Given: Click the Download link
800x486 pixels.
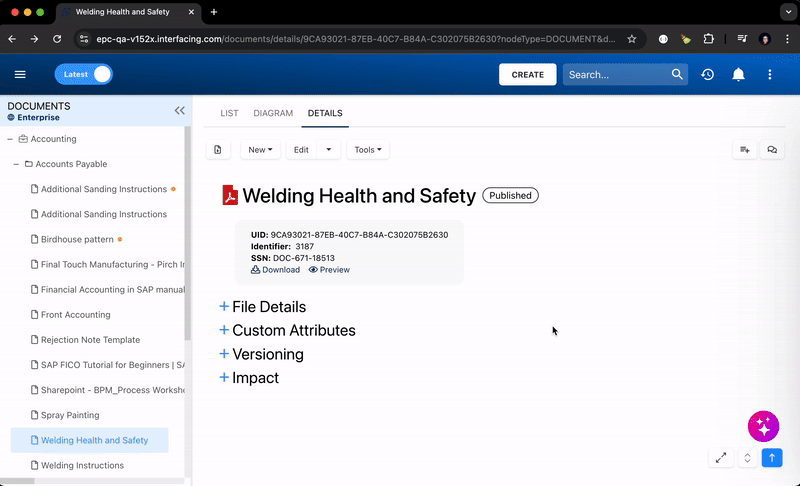Looking at the screenshot, I should (x=276, y=270).
